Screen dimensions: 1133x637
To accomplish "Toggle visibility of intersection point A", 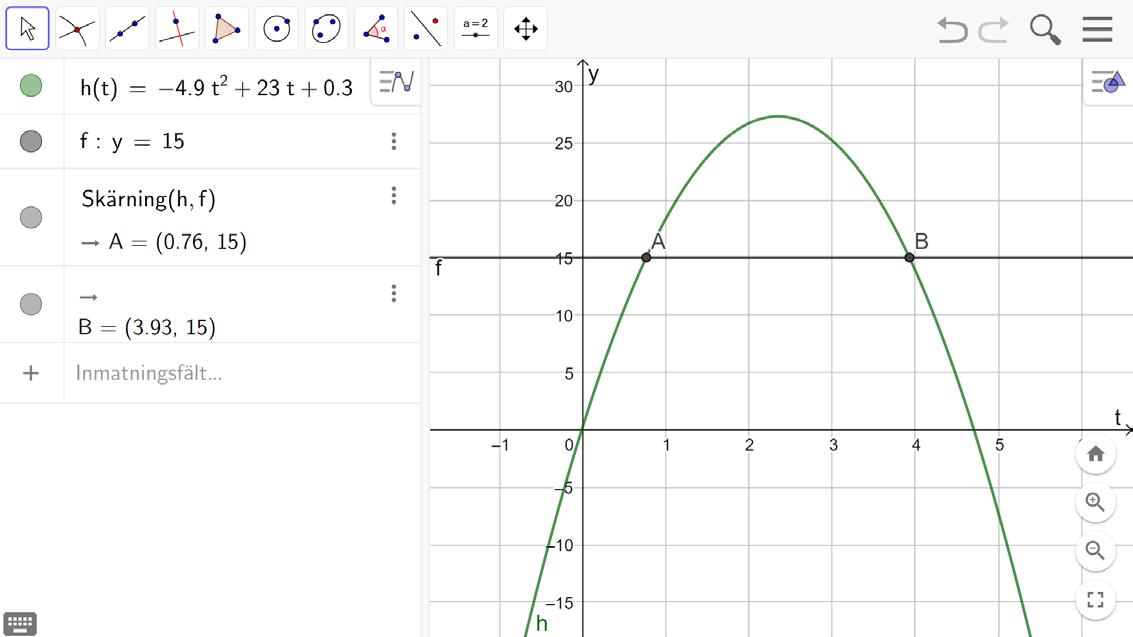I will click(x=31, y=217).
